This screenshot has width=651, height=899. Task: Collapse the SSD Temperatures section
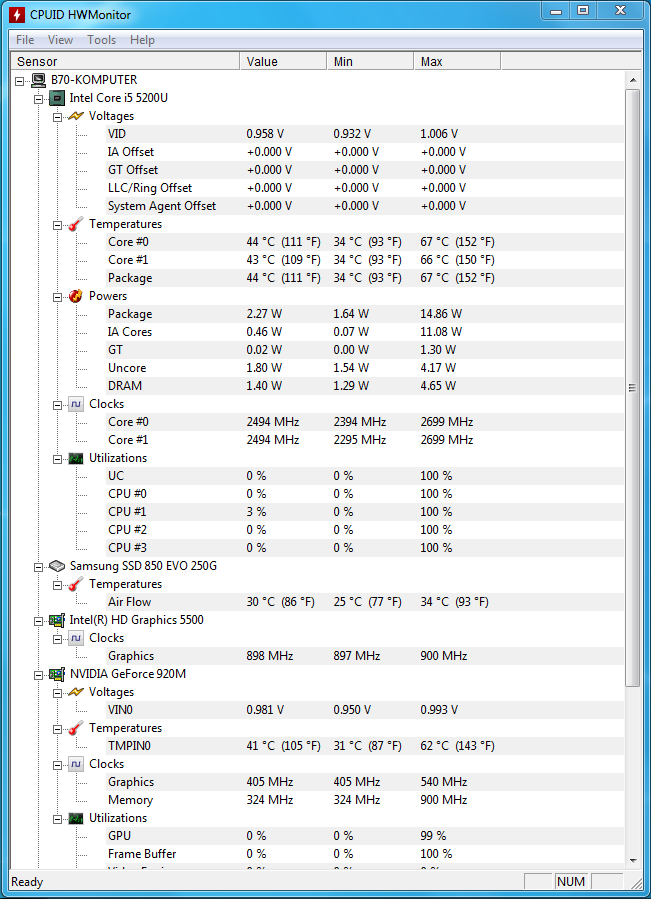(57, 585)
